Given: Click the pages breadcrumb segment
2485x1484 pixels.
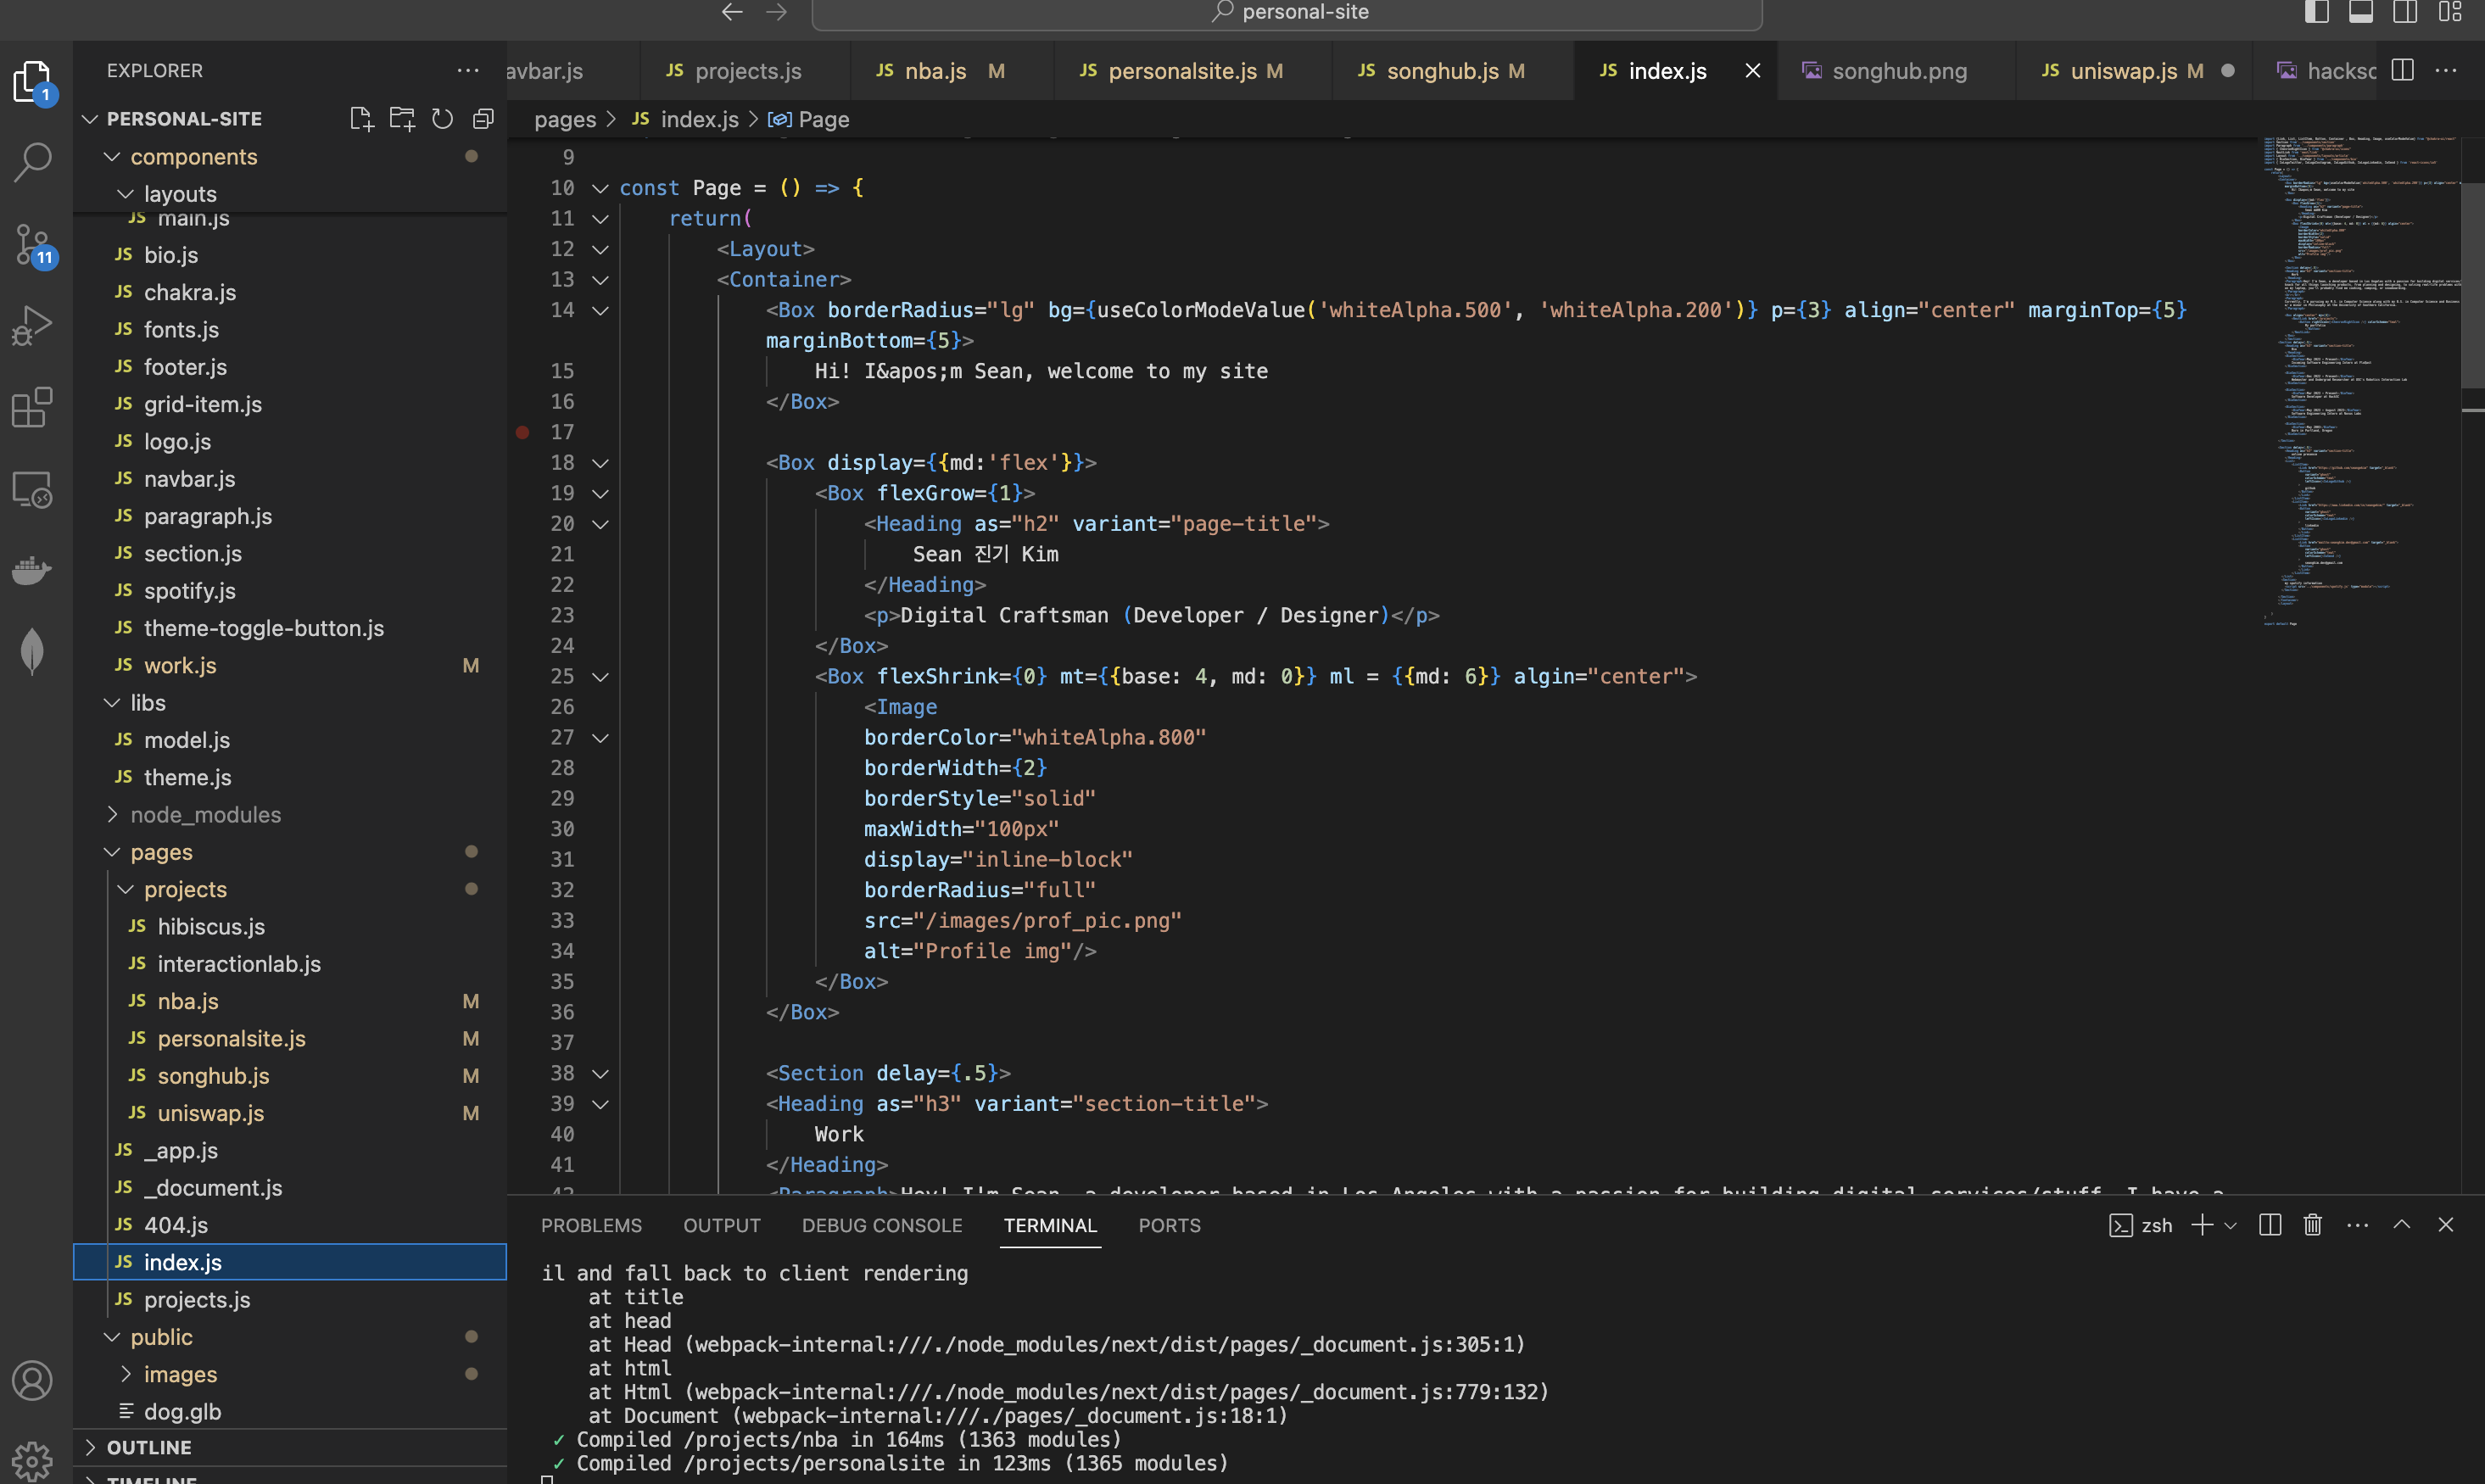Looking at the screenshot, I should 565,120.
